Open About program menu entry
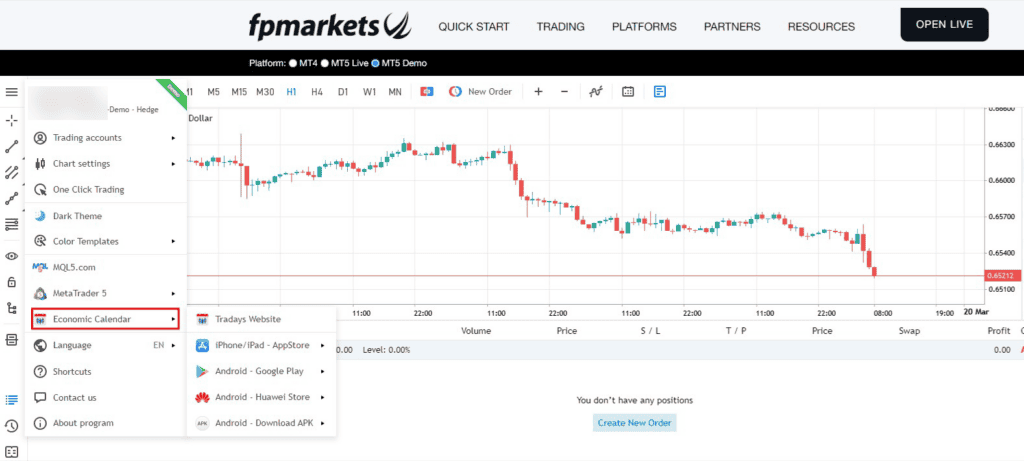The width and height of the screenshot is (1024, 461). pyautogui.click(x=105, y=423)
